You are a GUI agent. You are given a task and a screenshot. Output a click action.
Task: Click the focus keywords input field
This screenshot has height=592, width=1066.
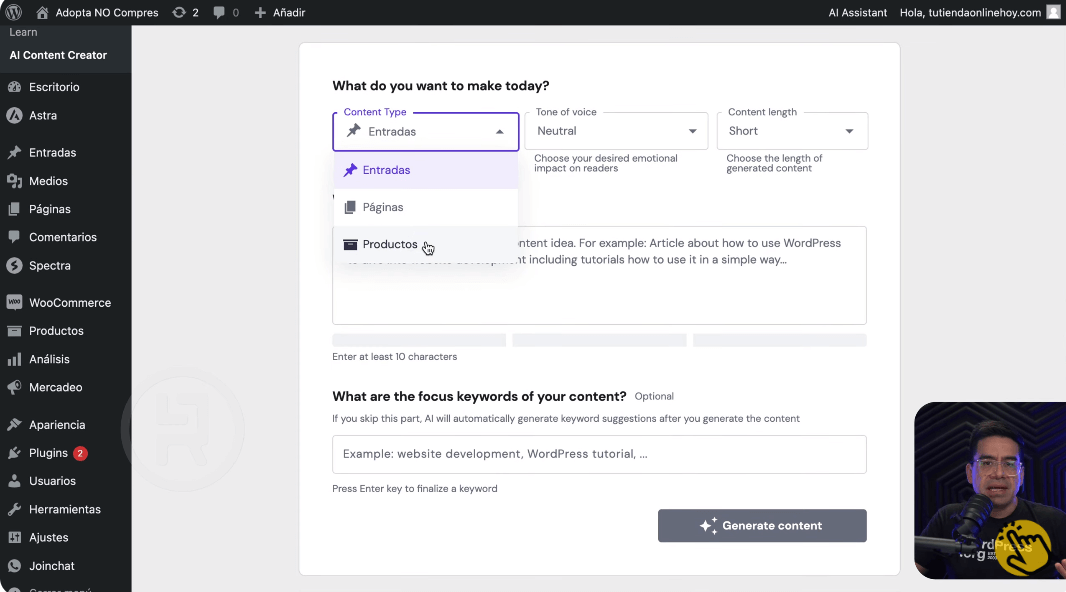pyautogui.click(x=599, y=454)
